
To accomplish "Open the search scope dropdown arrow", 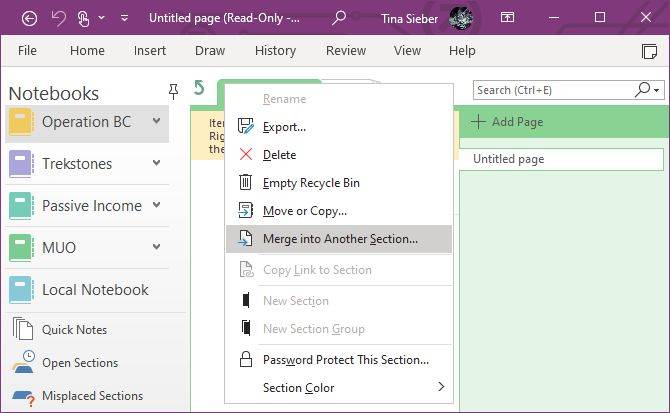I will [x=656, y=91].
